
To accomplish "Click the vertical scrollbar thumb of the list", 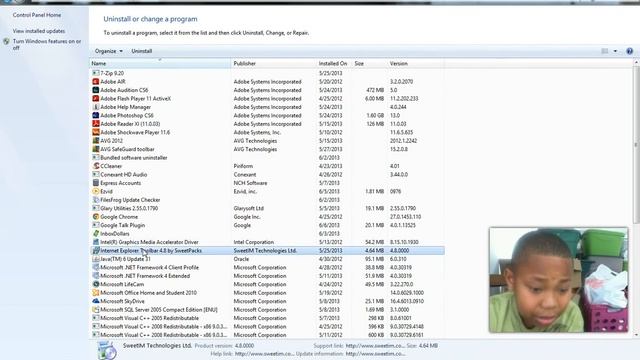I will tap(636, 144).
